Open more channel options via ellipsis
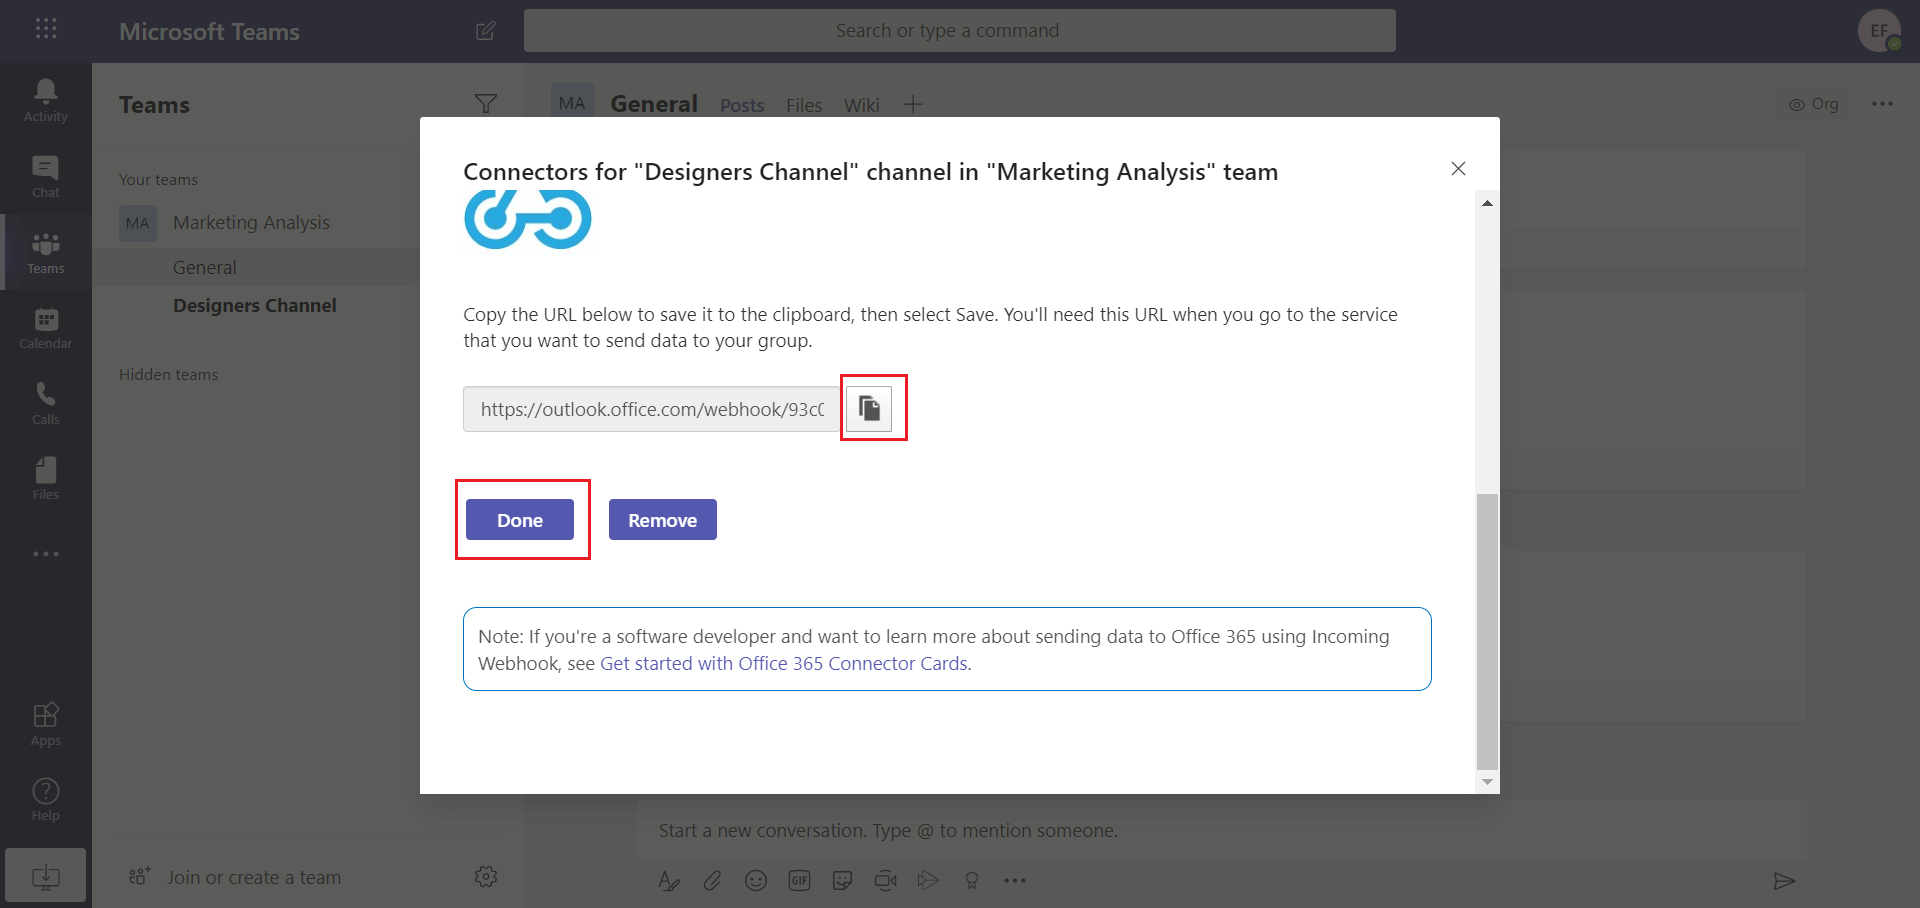1920x908 pixels. click(1884, 104)
